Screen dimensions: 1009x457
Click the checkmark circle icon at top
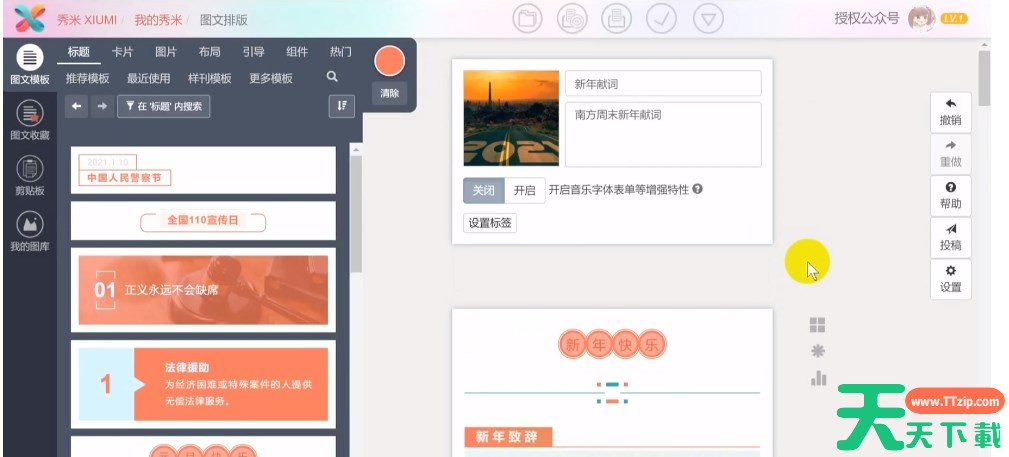[x=661, y=18]
